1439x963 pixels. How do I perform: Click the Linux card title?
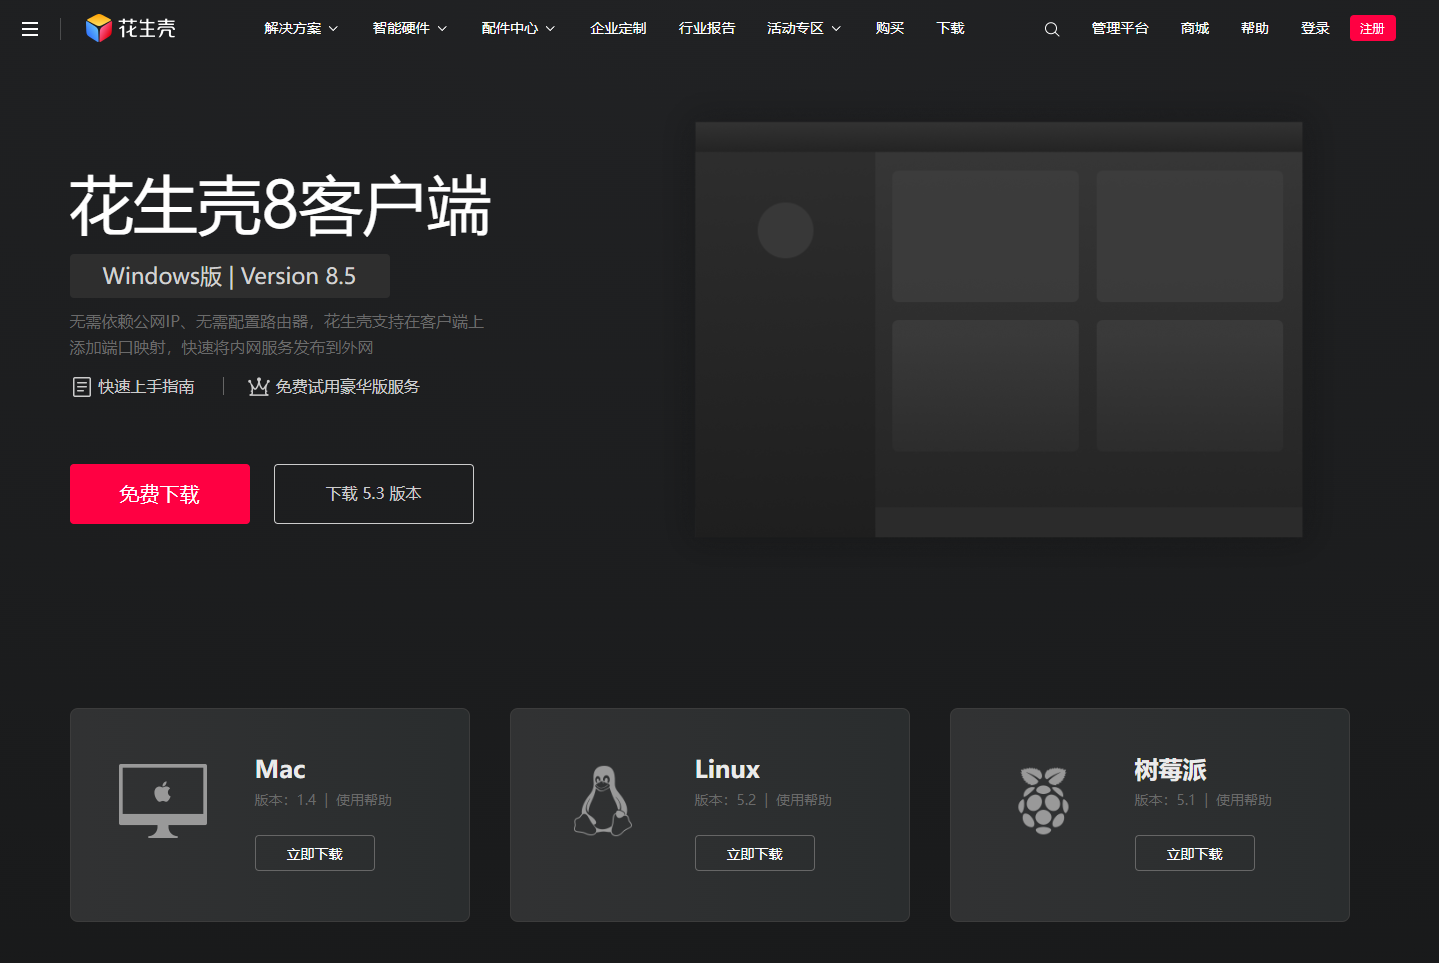(727, 769)
